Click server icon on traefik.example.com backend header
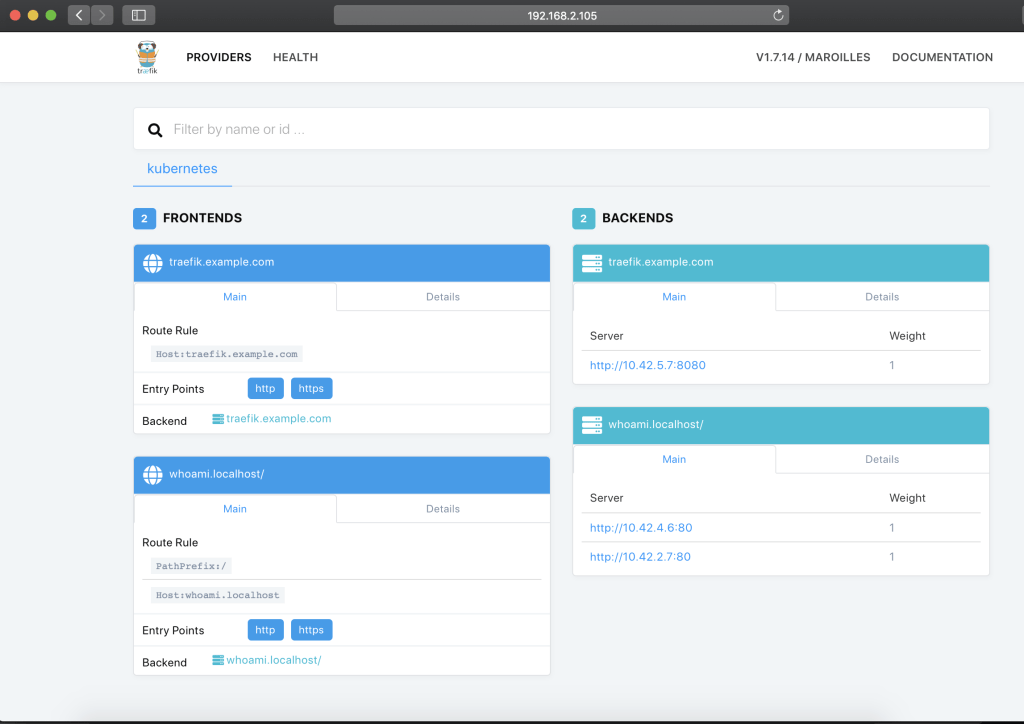This screenshot has height=724, width=1024. click(x=592, y=263)
